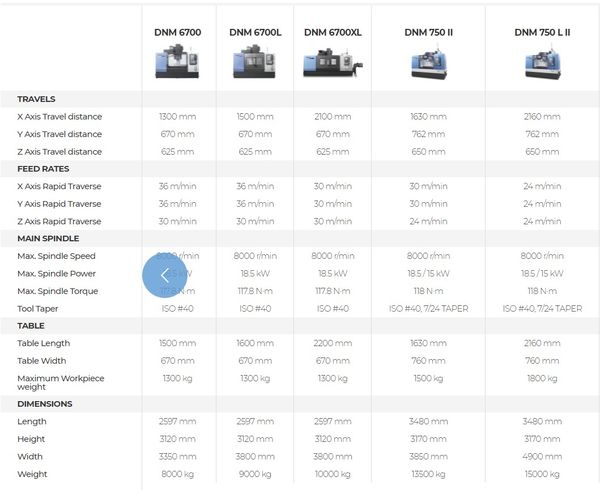Screen dimensions: 600x490
Task: Click the Table Length row label
Action: point(44,343)
